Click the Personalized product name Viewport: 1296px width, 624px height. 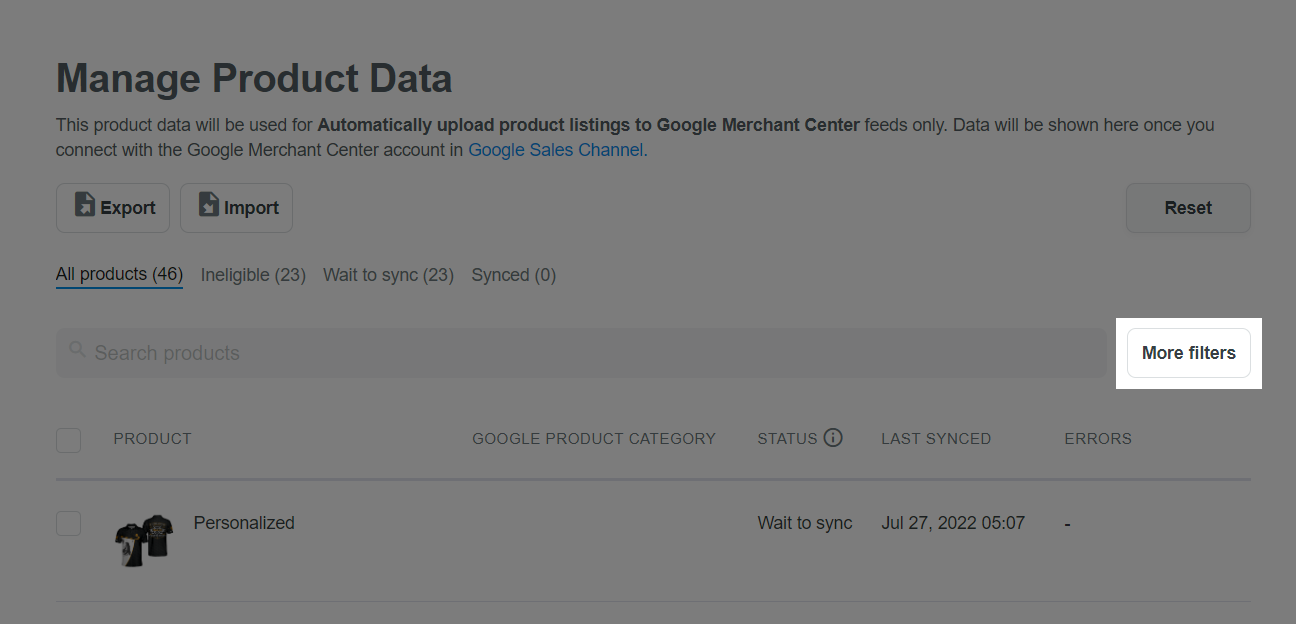[244, 523]
